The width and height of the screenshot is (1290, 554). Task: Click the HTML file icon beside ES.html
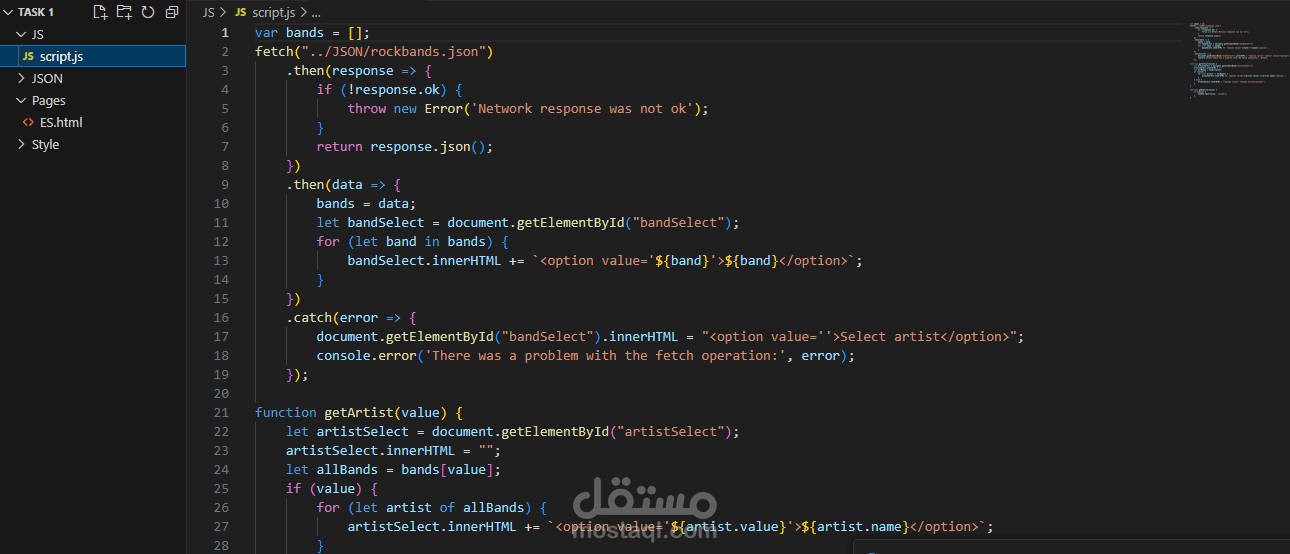click(28, 122)
